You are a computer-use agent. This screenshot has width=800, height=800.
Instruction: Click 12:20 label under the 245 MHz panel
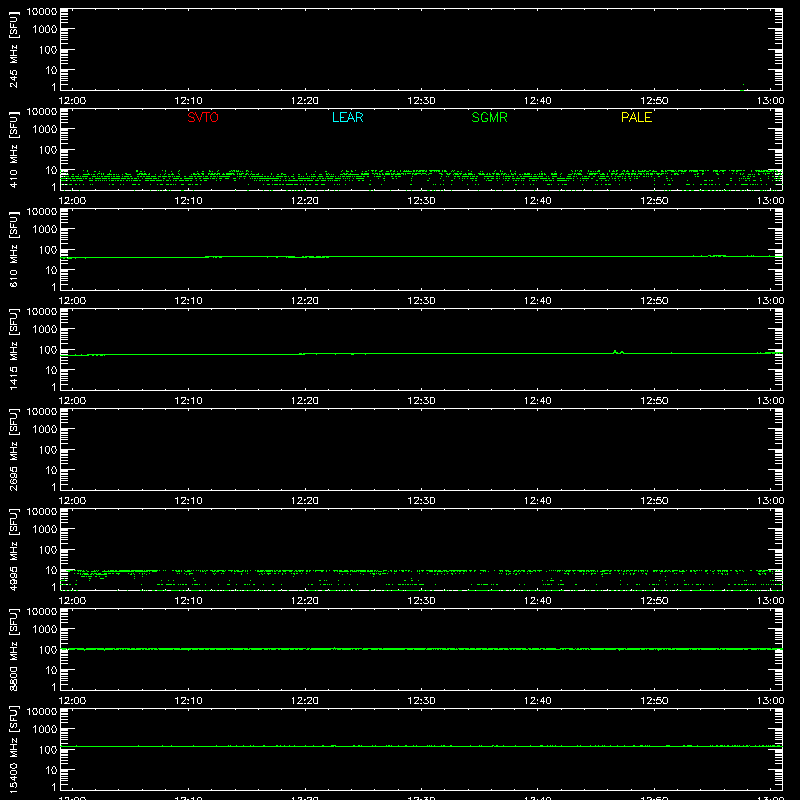[x=305, y=101]
